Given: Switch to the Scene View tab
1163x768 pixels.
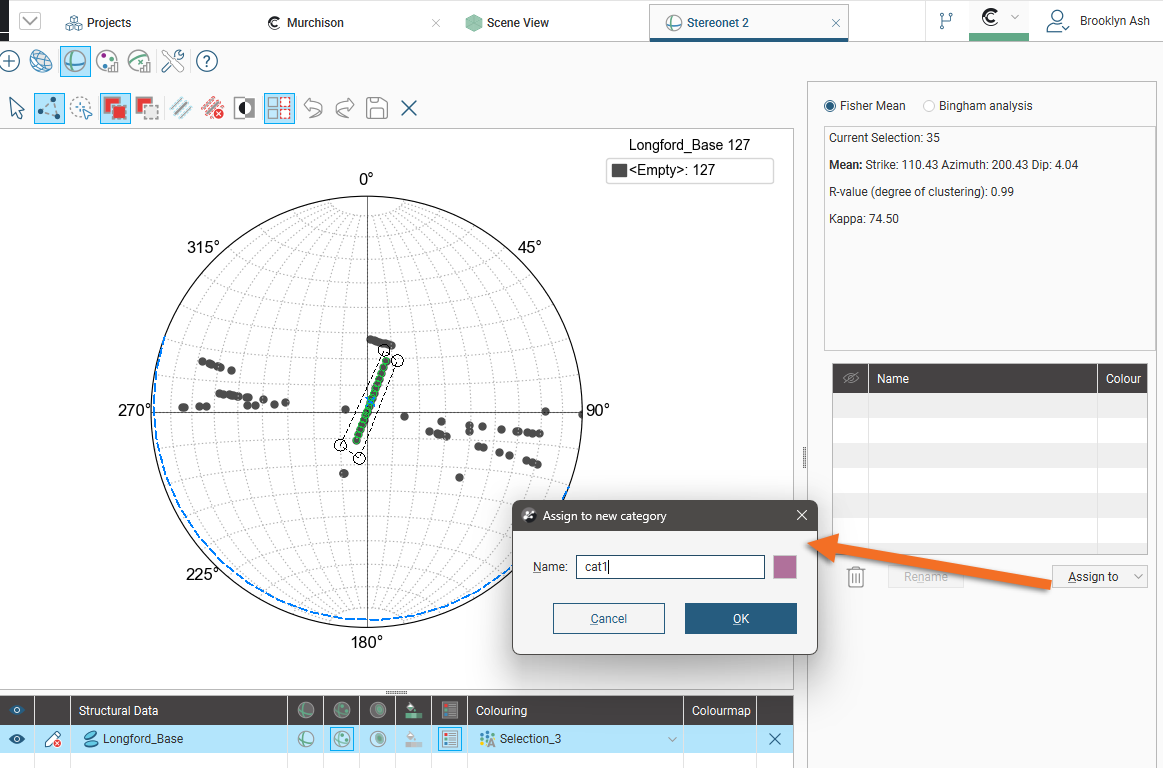Looking at the screenshot, I should [507, 23].
